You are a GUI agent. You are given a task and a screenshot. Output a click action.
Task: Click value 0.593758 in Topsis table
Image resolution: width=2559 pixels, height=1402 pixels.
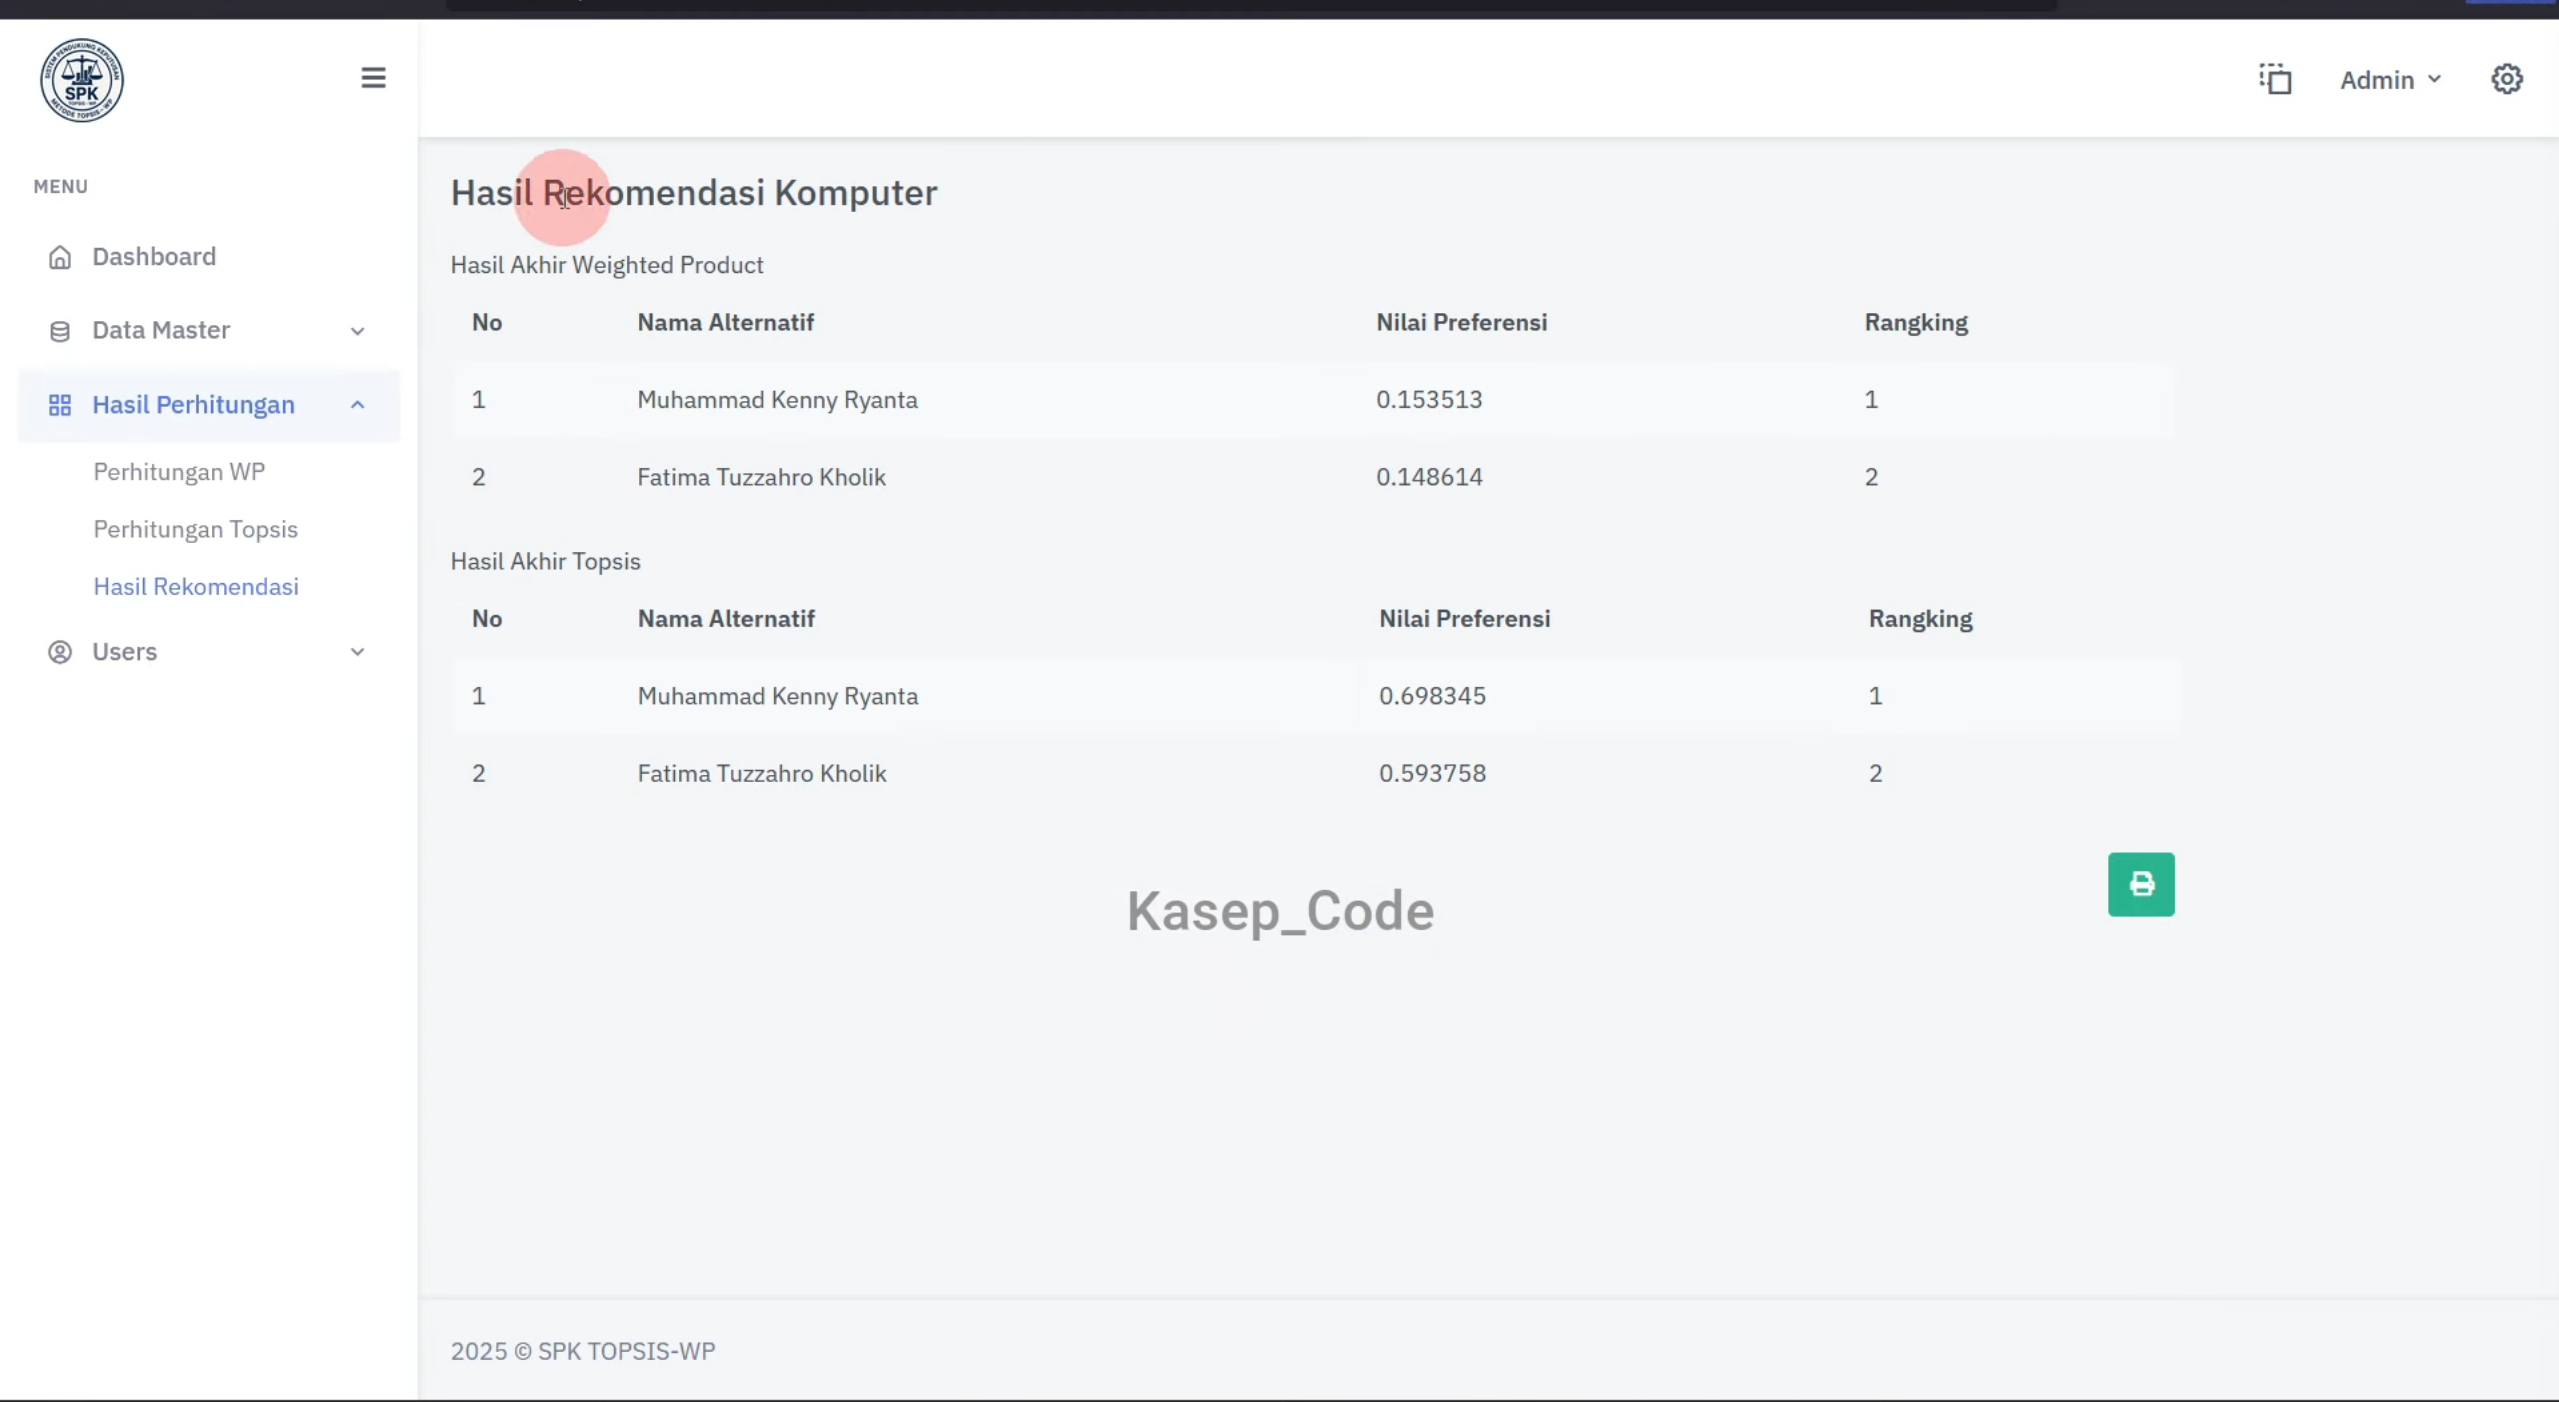(x=1432, y=773)
